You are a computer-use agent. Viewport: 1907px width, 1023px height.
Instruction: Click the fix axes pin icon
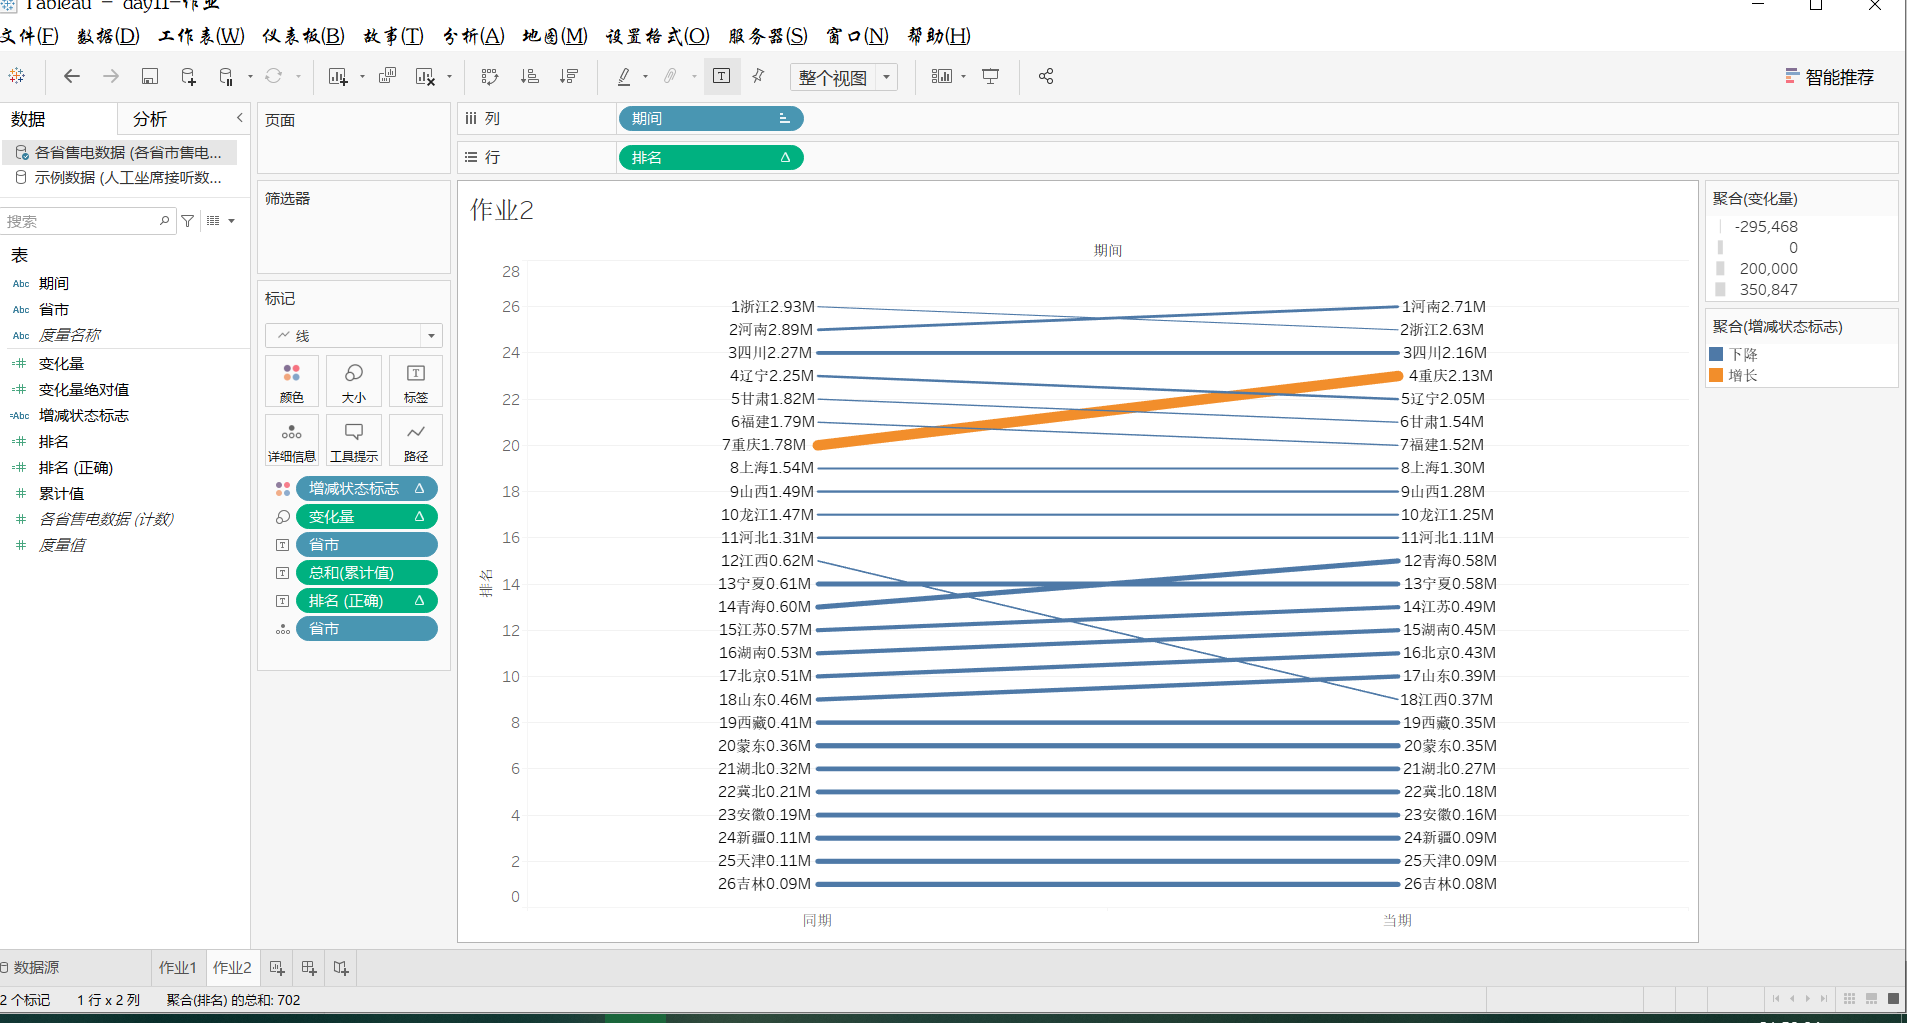click(759, 76)
